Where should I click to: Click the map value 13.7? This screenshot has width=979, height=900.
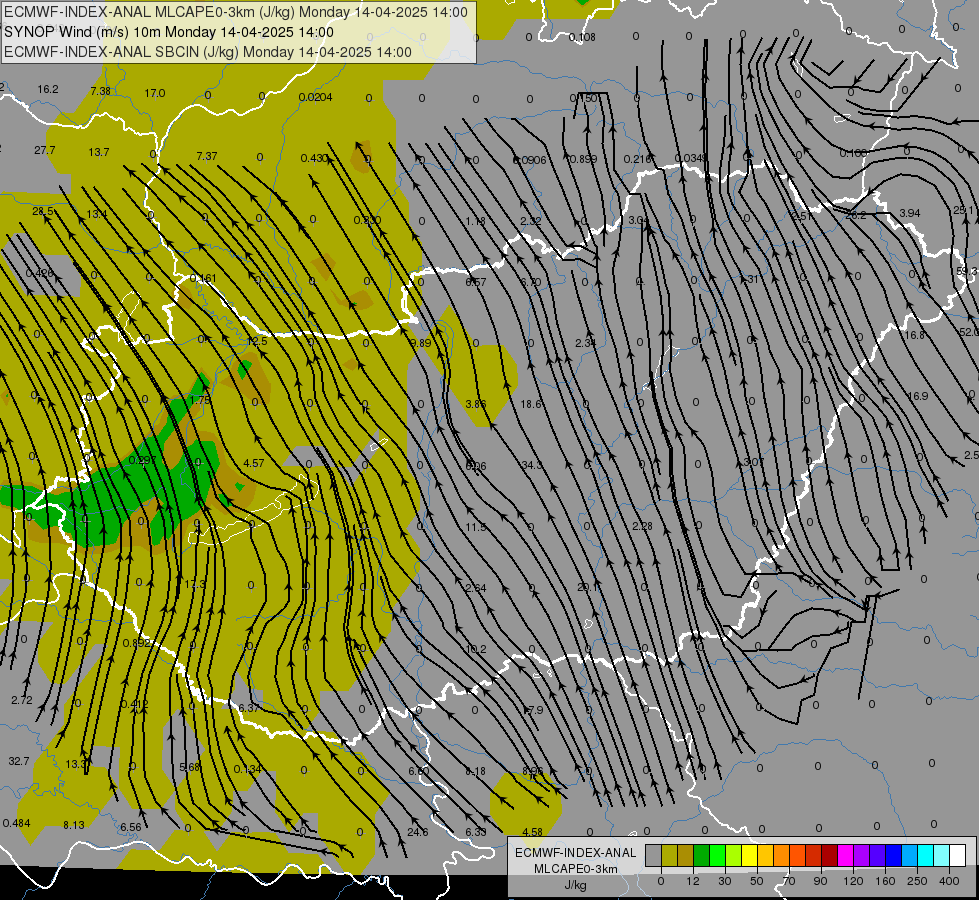(99, 152)
